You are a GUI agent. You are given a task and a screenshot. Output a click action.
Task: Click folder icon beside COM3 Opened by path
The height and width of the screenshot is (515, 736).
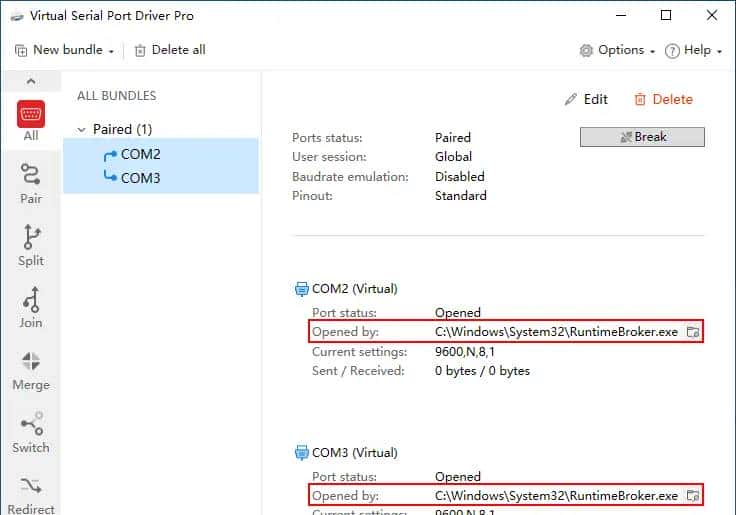pos(692,496)
